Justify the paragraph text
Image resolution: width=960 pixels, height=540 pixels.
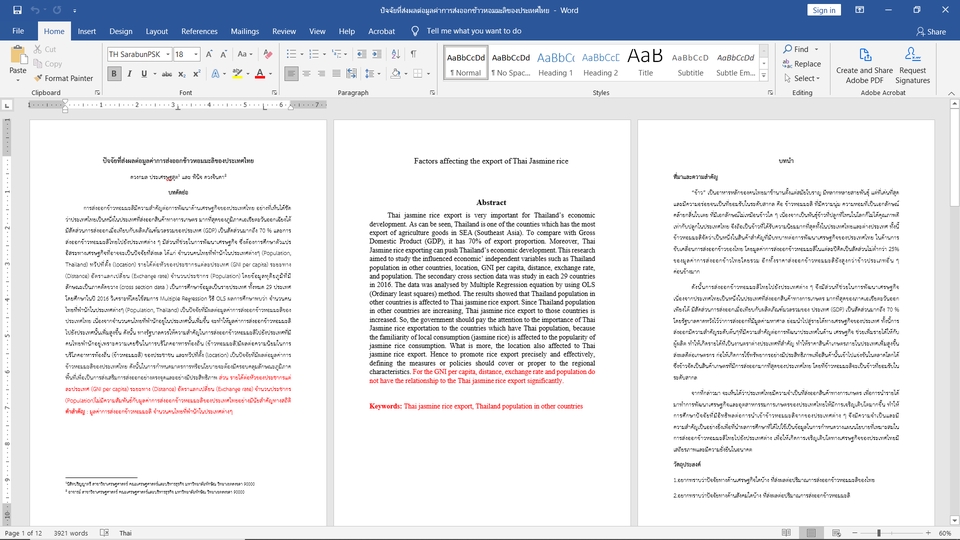[336, 74]
